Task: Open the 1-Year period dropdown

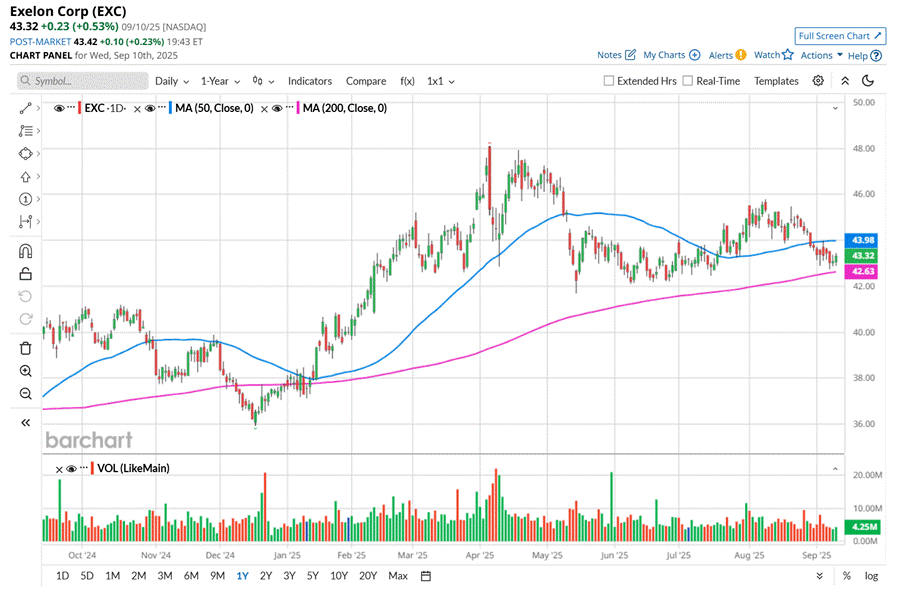Action: pos(220,81)
